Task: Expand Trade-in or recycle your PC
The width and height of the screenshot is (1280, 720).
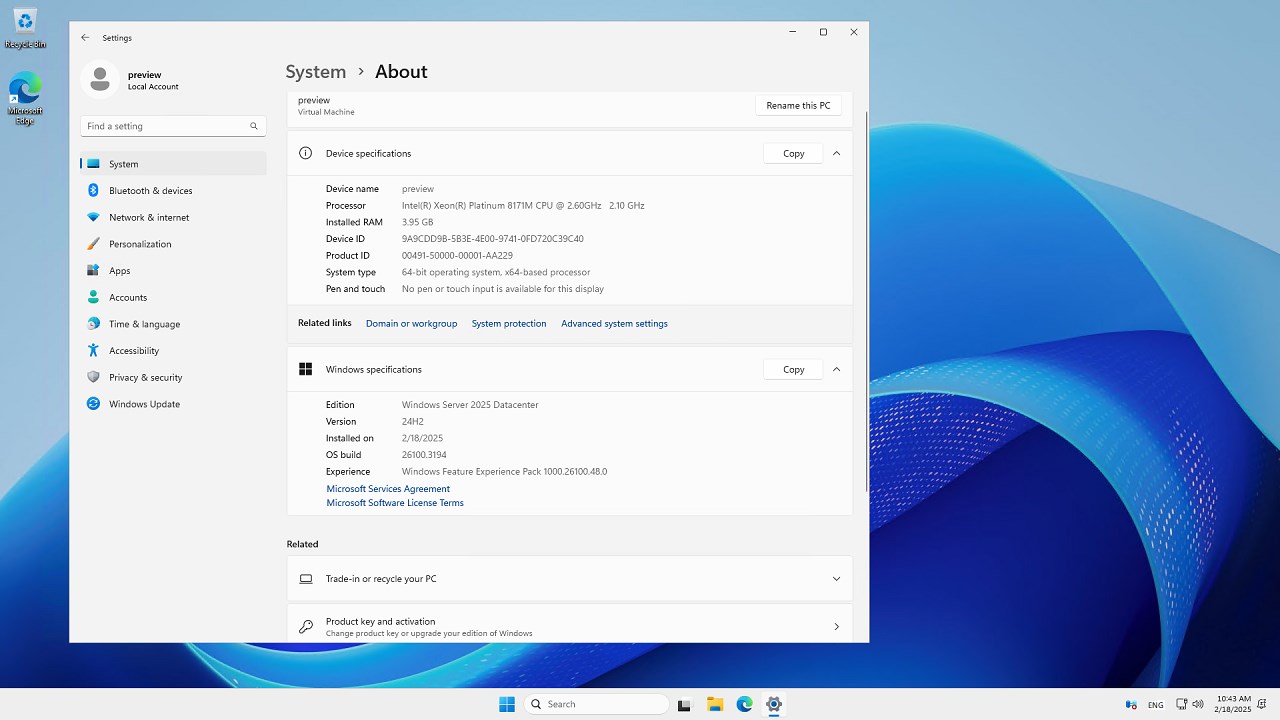Action: pyautogui.click(x=837, y=579)
